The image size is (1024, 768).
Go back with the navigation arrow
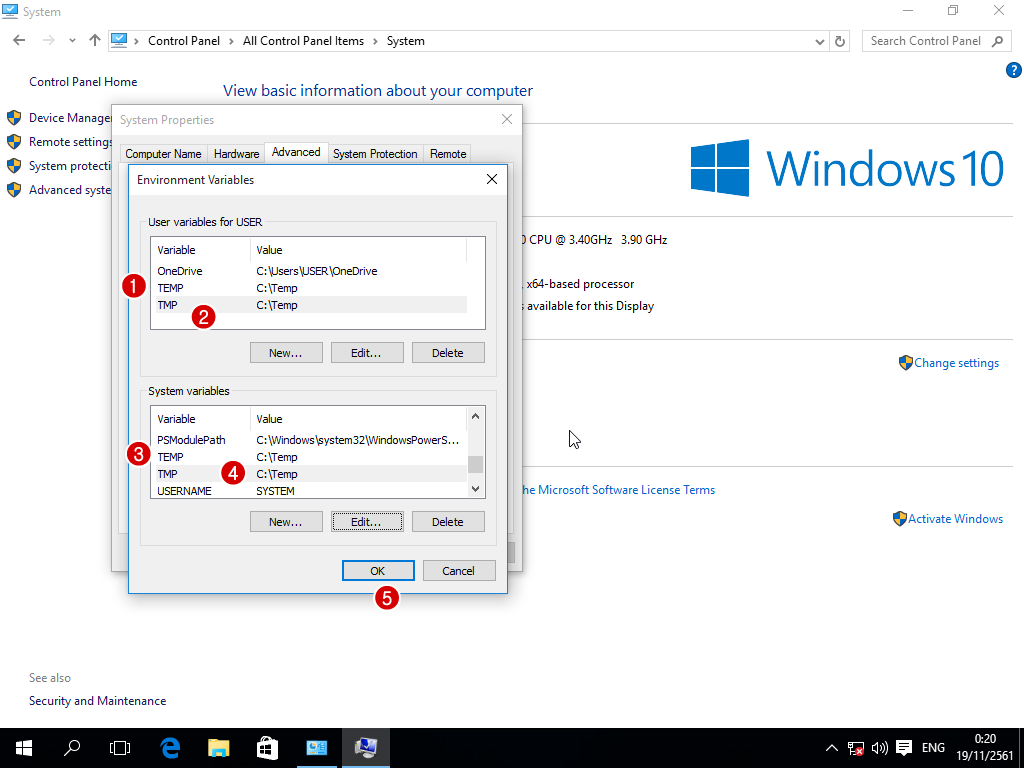click(19, 40)
